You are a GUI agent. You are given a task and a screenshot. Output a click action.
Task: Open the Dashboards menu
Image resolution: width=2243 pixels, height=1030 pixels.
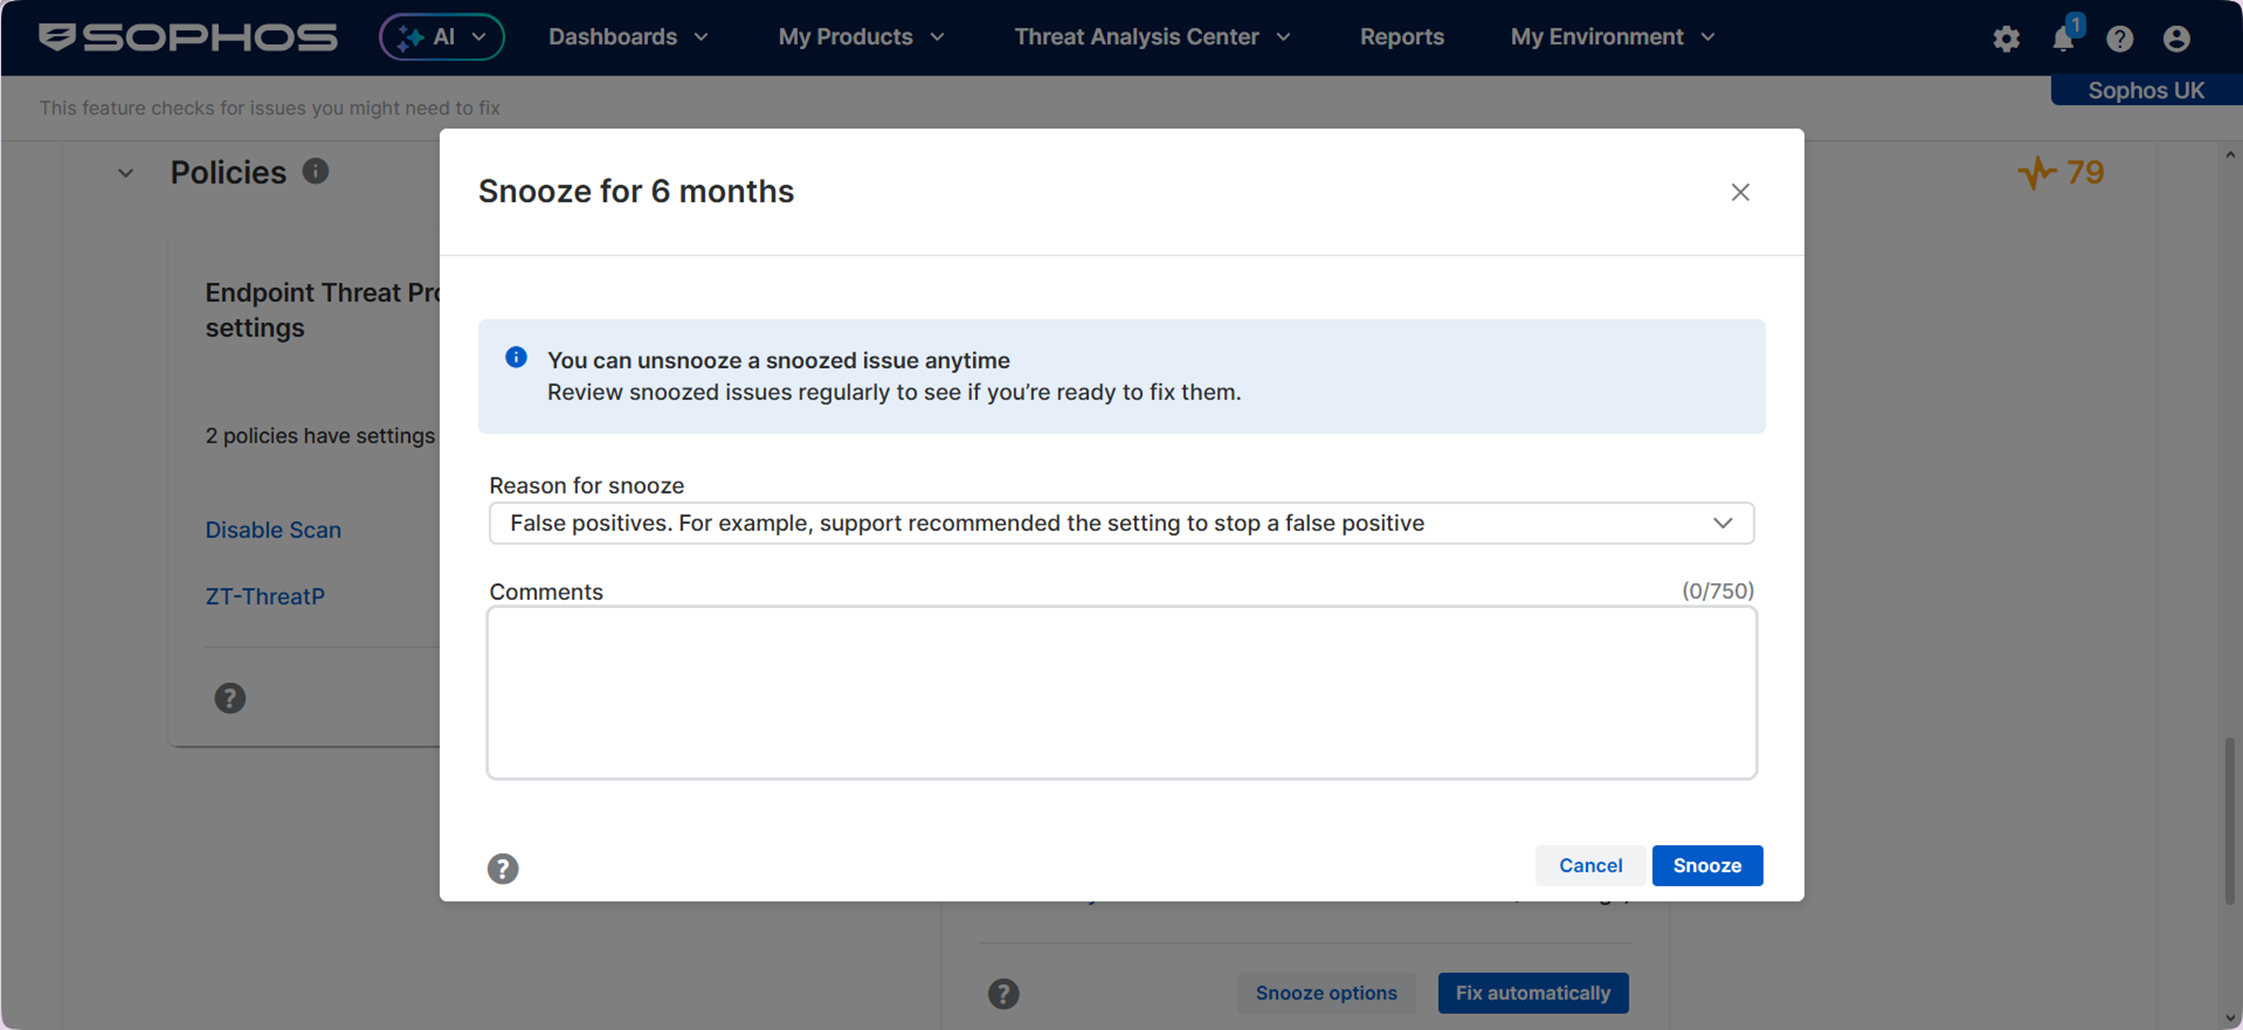(628, 37)
